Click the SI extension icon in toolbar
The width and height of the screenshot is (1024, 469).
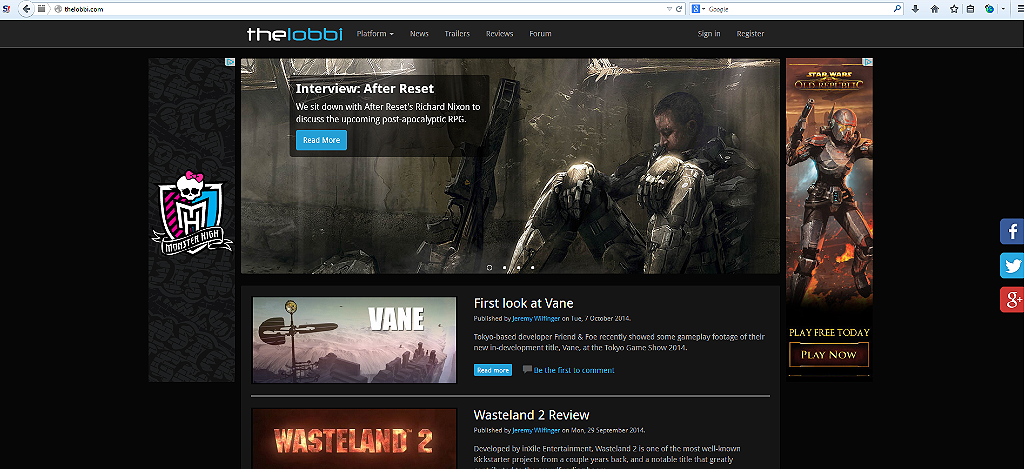point(7,9)
